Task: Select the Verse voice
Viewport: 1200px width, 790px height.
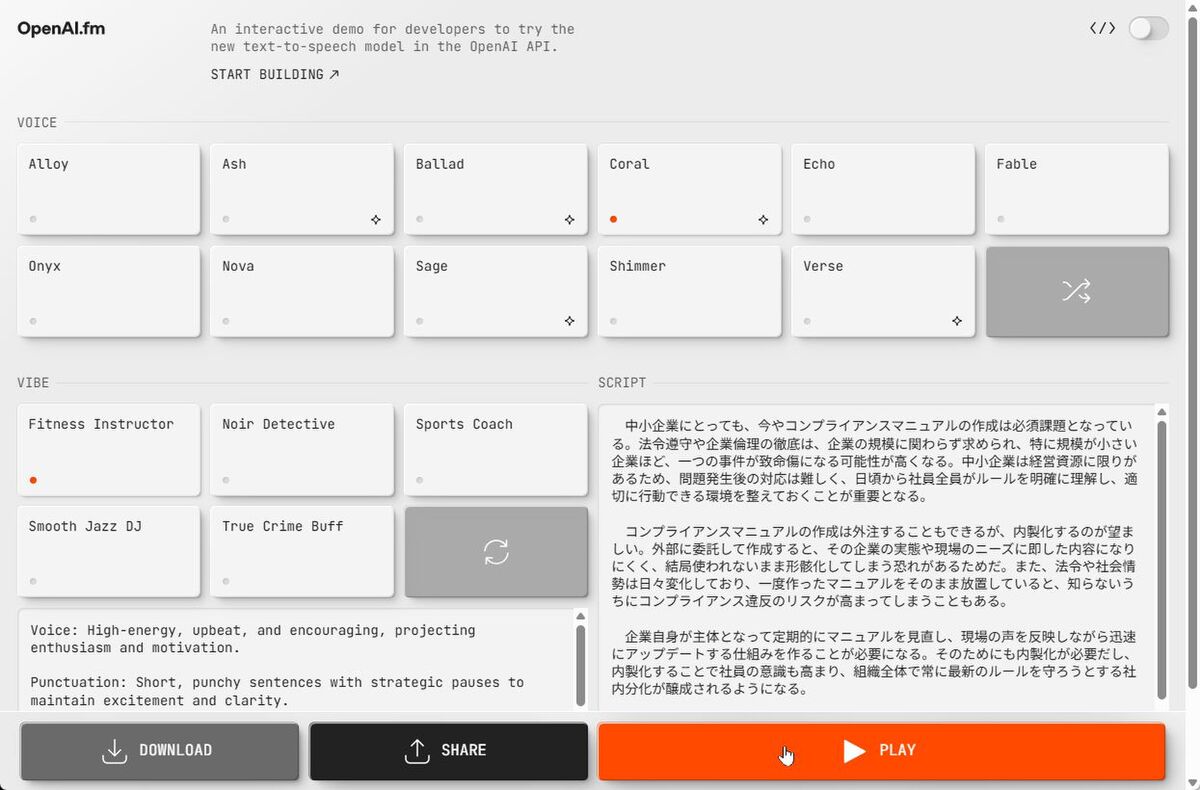Action: pyautogui.click(x=883, y=291)
